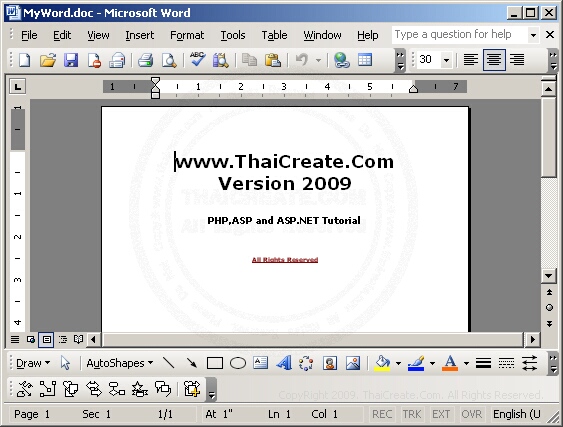Toggle center alignment
The width and height of the screenshot is (563, 427).
tap(494, 60)
